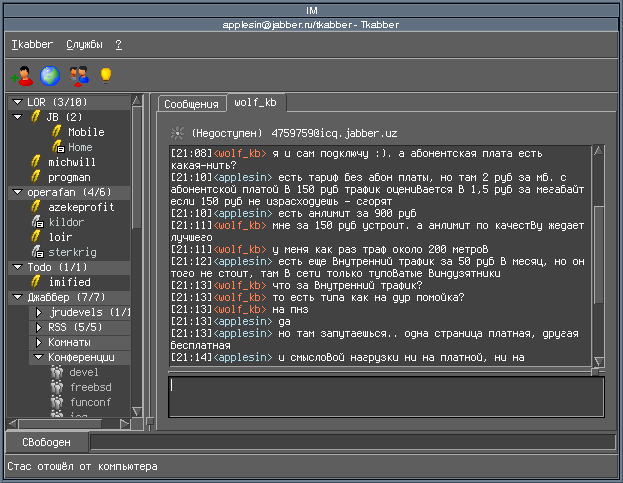Viewport: 623px width, 483px height.
Task: Click the Add user toolbar icon
Action: coord(21,75)
